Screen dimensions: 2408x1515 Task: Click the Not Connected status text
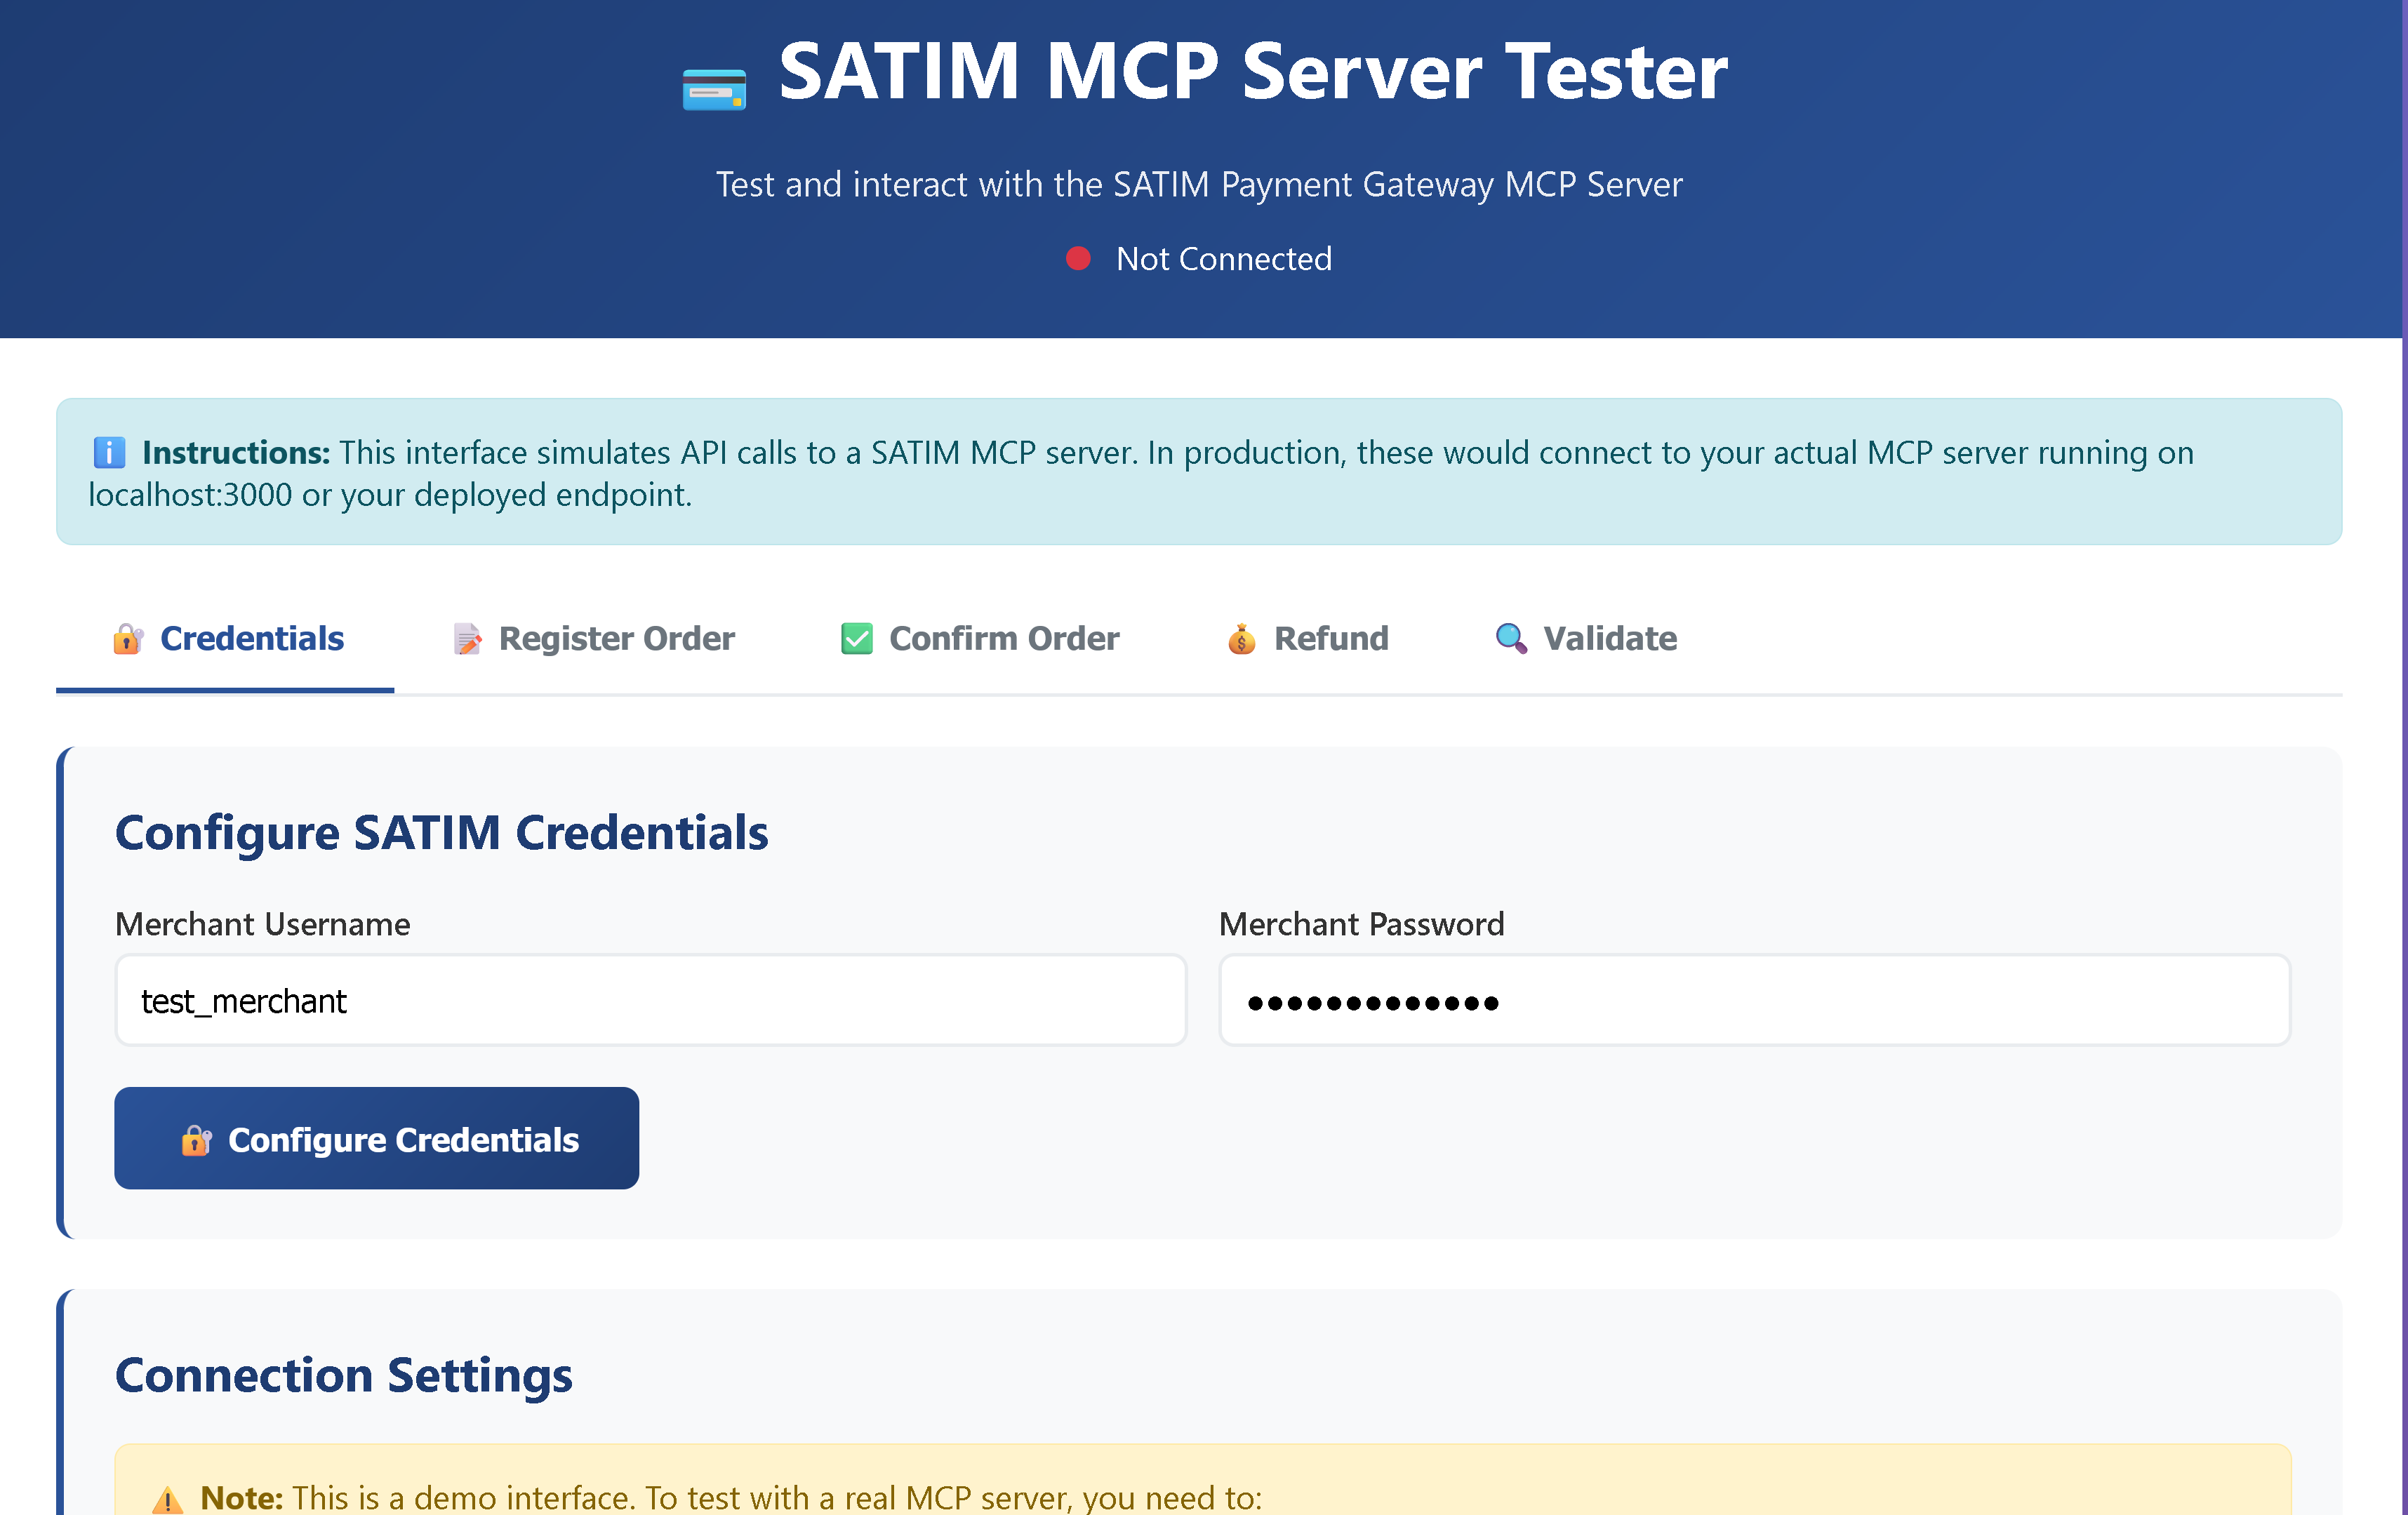point(1223,259)
